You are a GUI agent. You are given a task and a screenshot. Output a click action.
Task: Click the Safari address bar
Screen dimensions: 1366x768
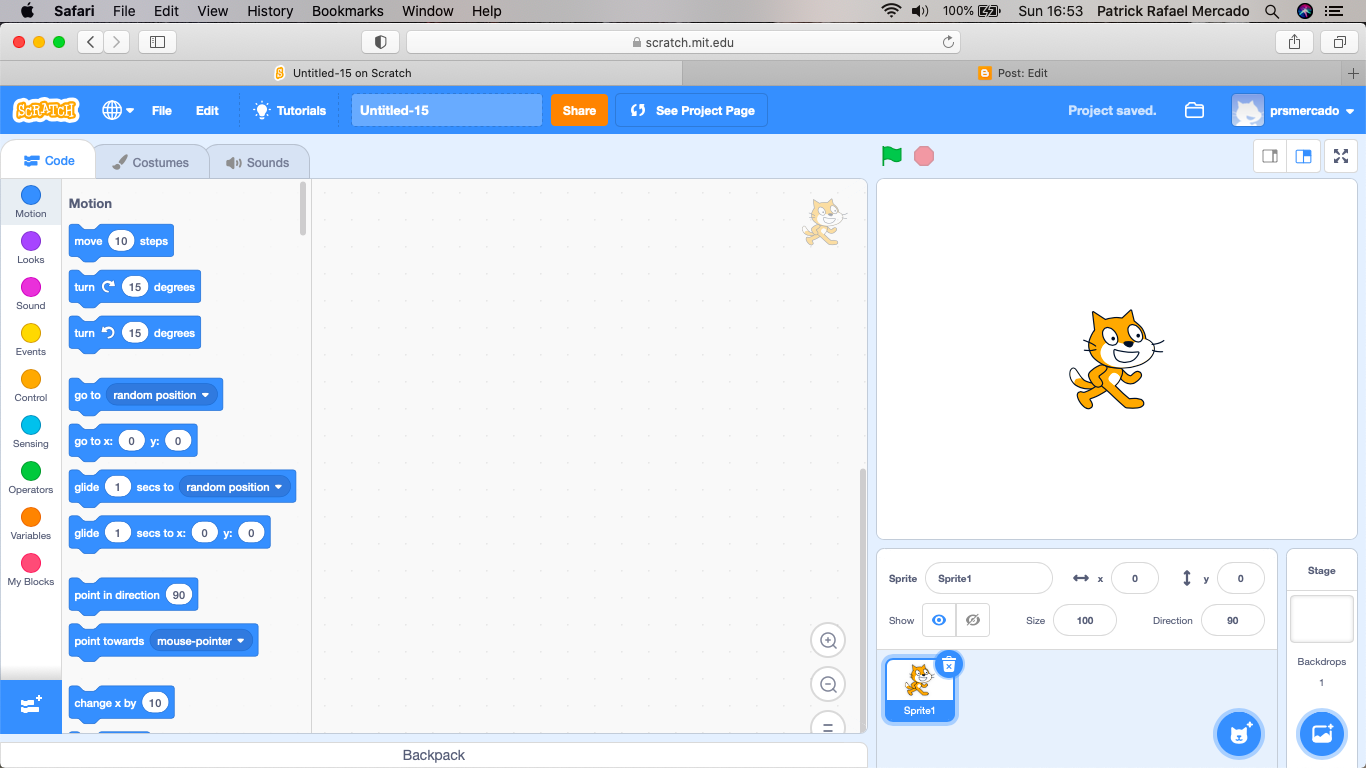pyautogui.click(x=683, y=42)
